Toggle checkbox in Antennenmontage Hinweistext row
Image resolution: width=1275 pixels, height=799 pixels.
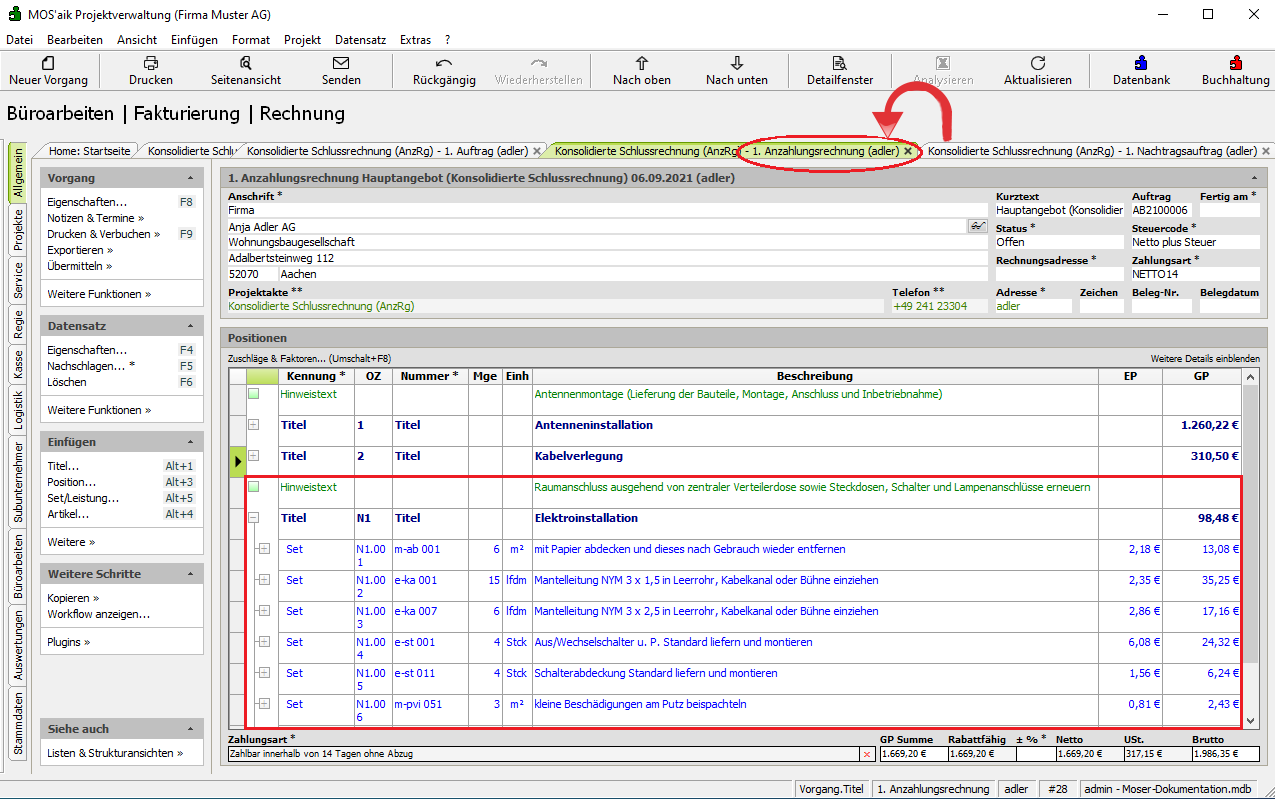click(x=254, y=394)
